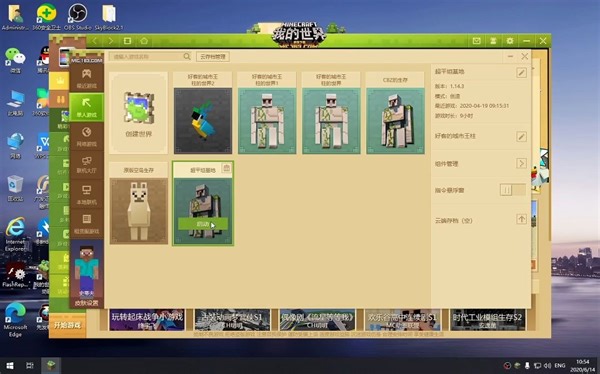The width and height of the screenshot is (600, 374).
Task: Open Task View on taskbar
Action: point(29,366)
